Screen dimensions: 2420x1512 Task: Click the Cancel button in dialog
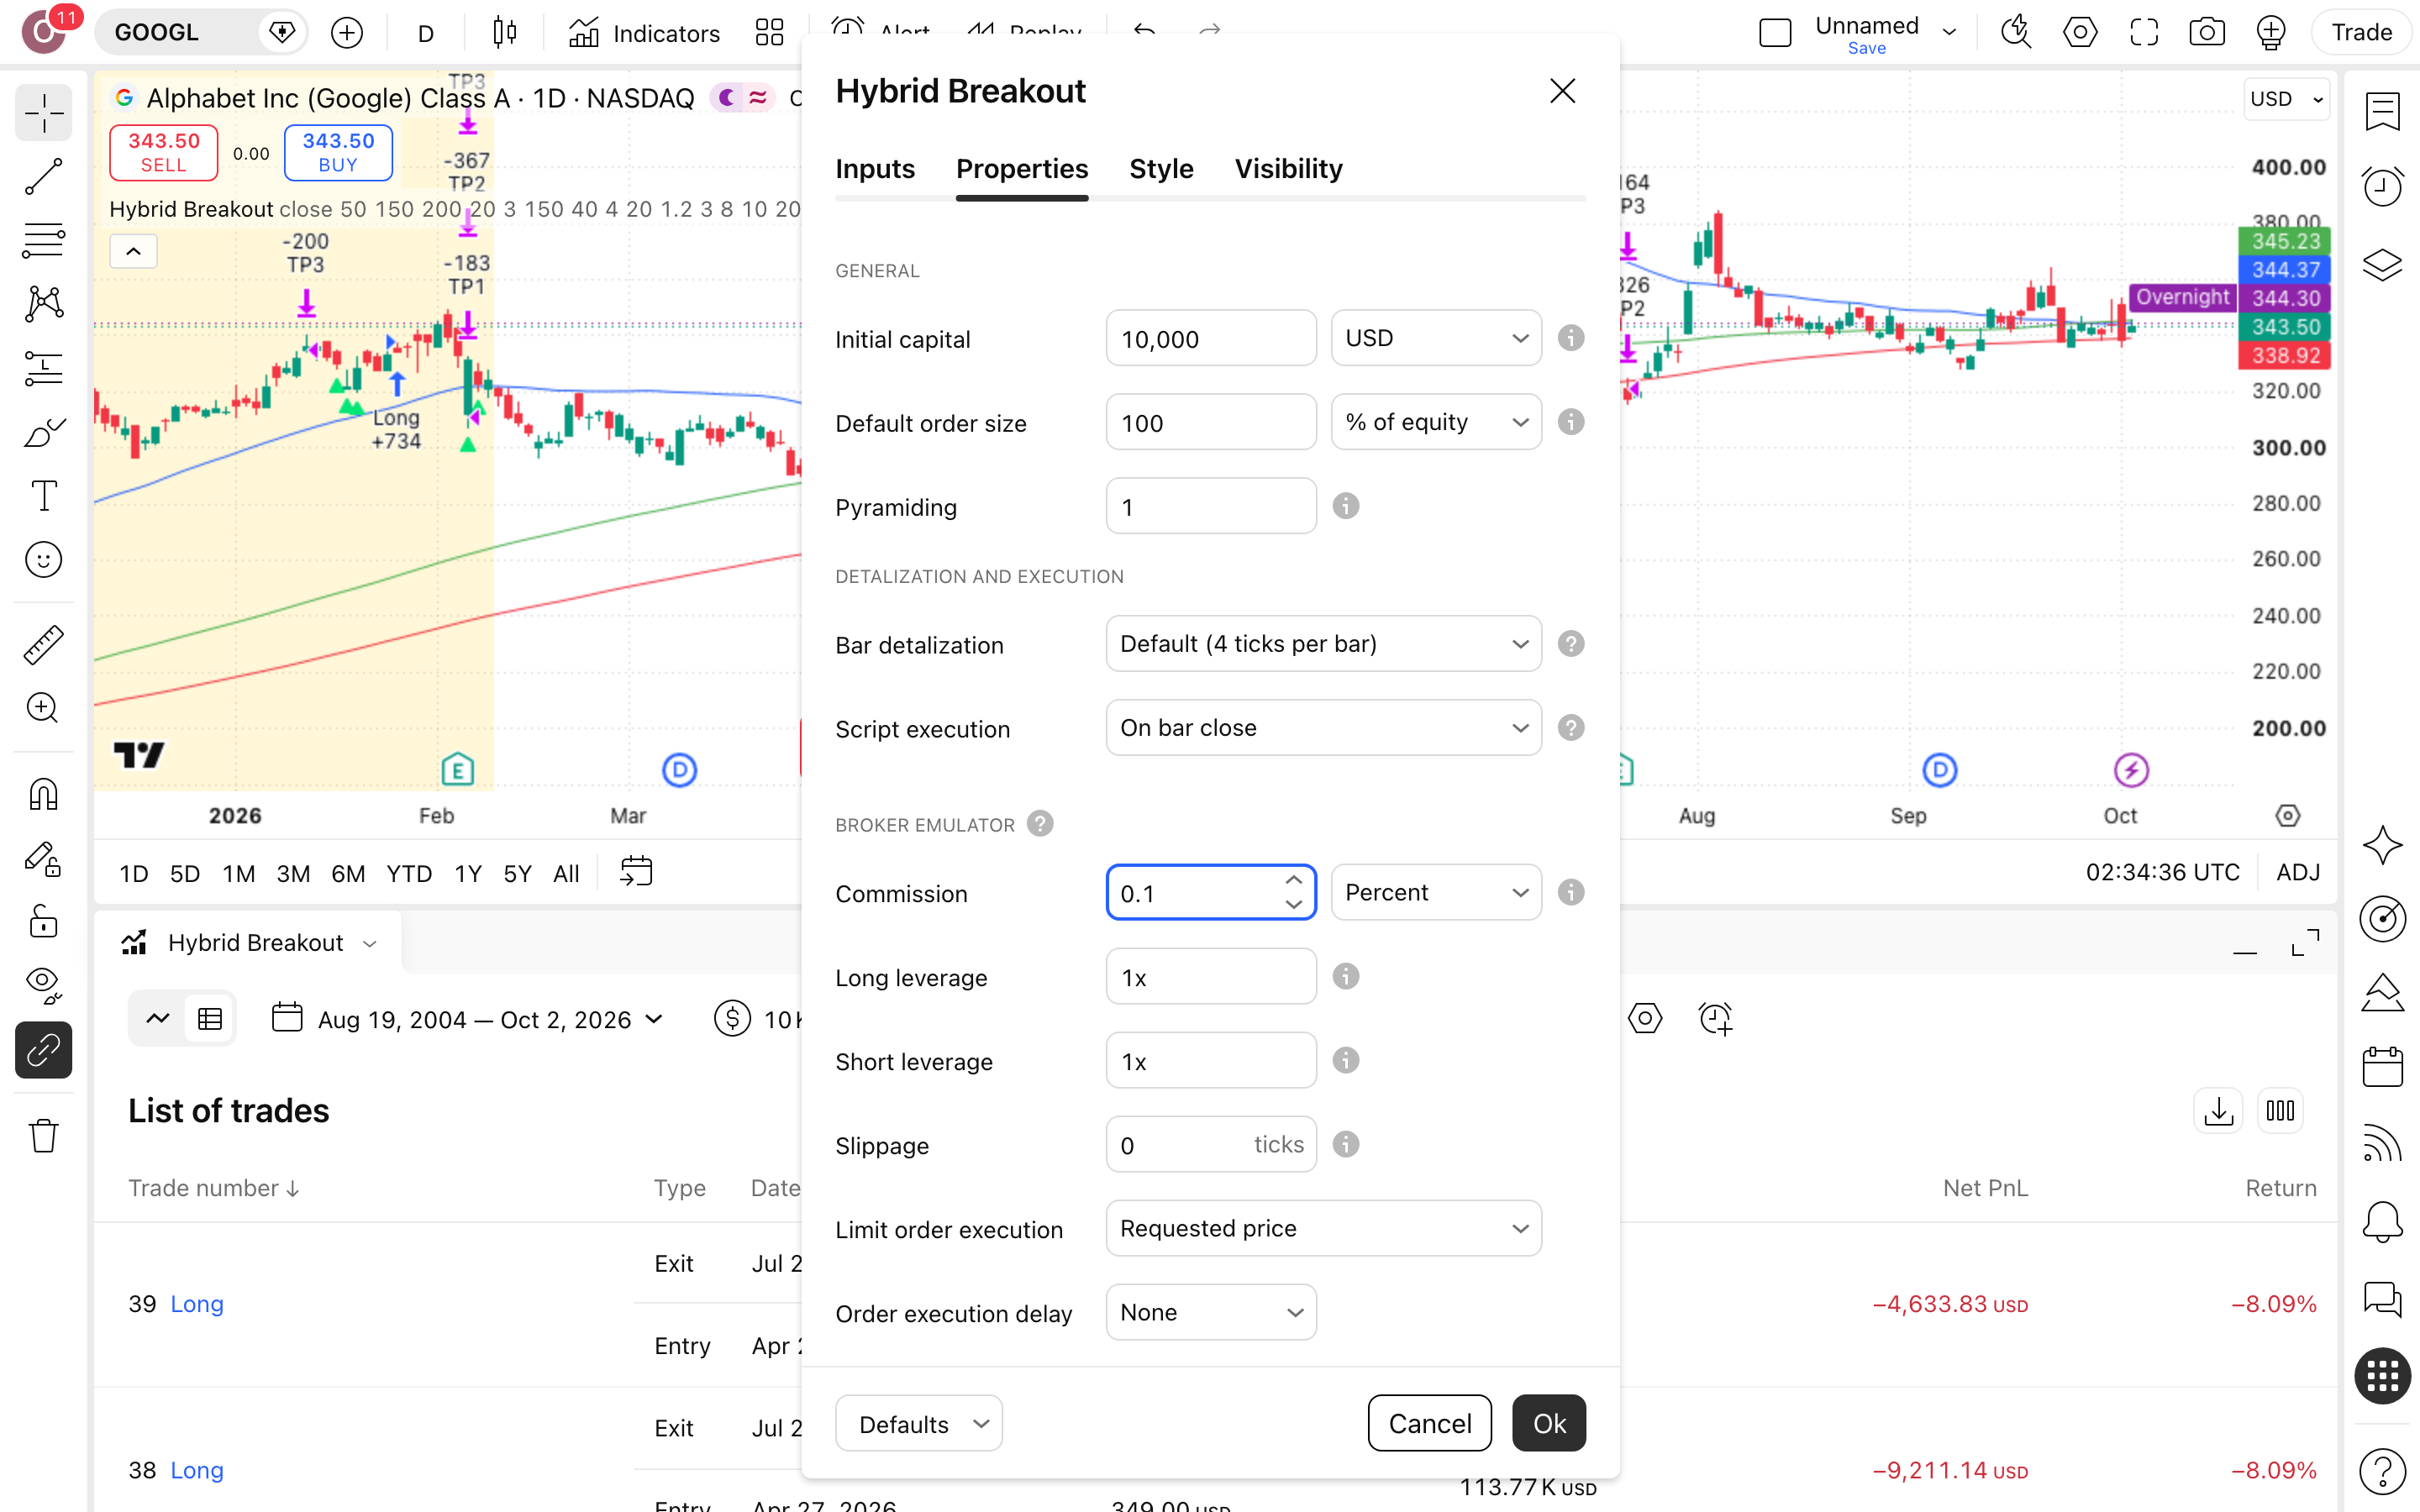pos(1429,1423)
